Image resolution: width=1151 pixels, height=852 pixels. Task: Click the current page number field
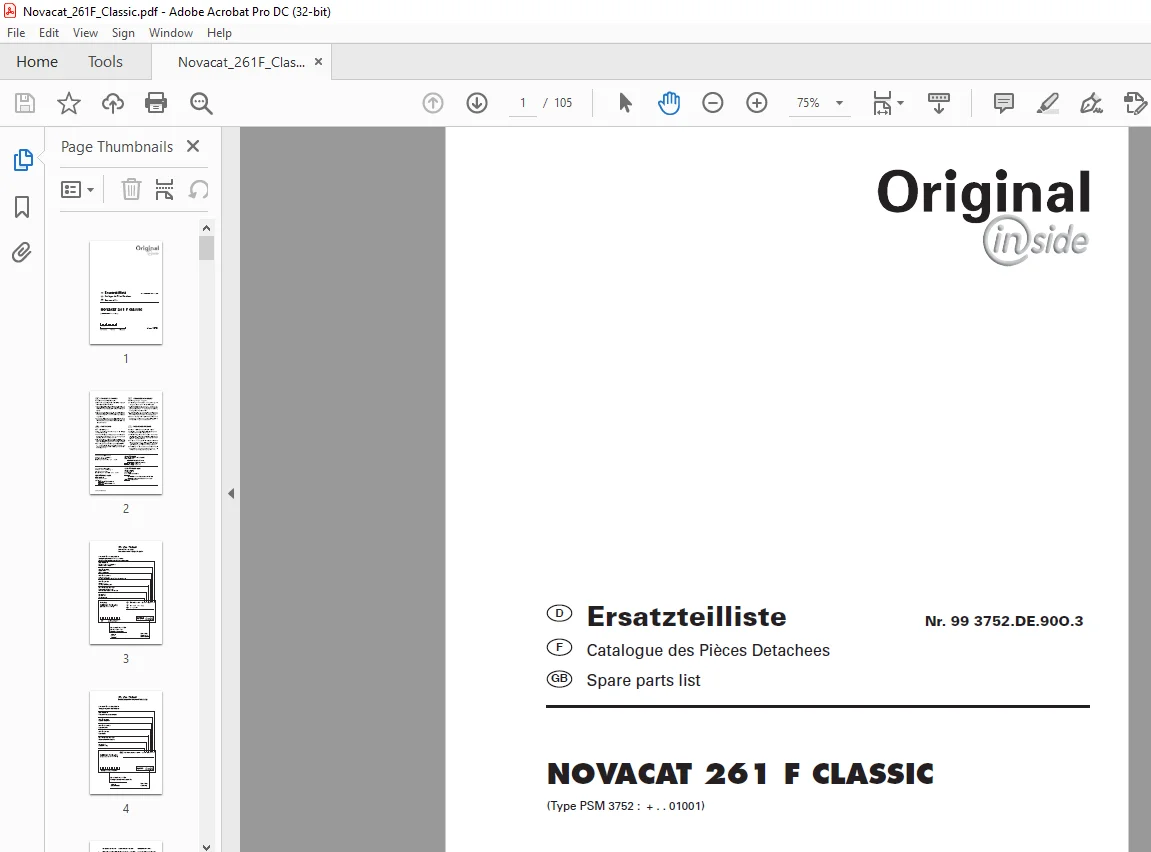point(523,103)
